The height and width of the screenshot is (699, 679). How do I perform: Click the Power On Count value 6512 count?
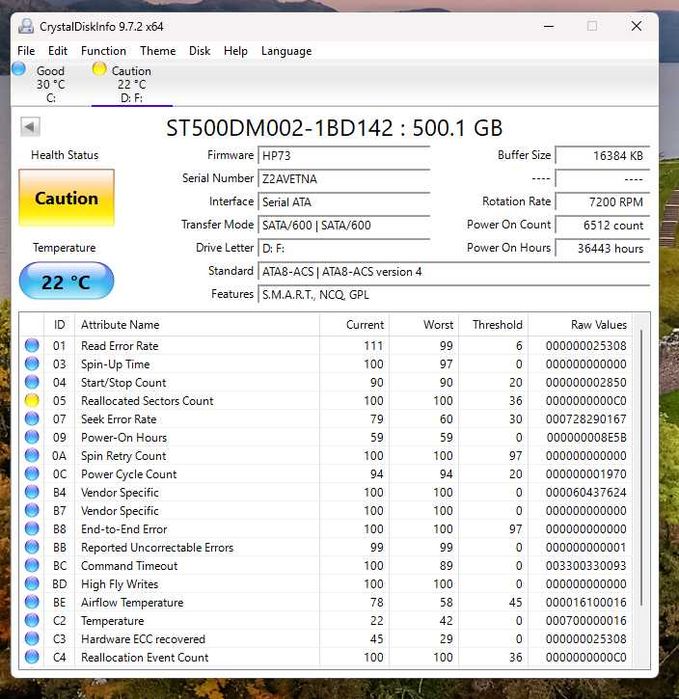pos(602,225)
